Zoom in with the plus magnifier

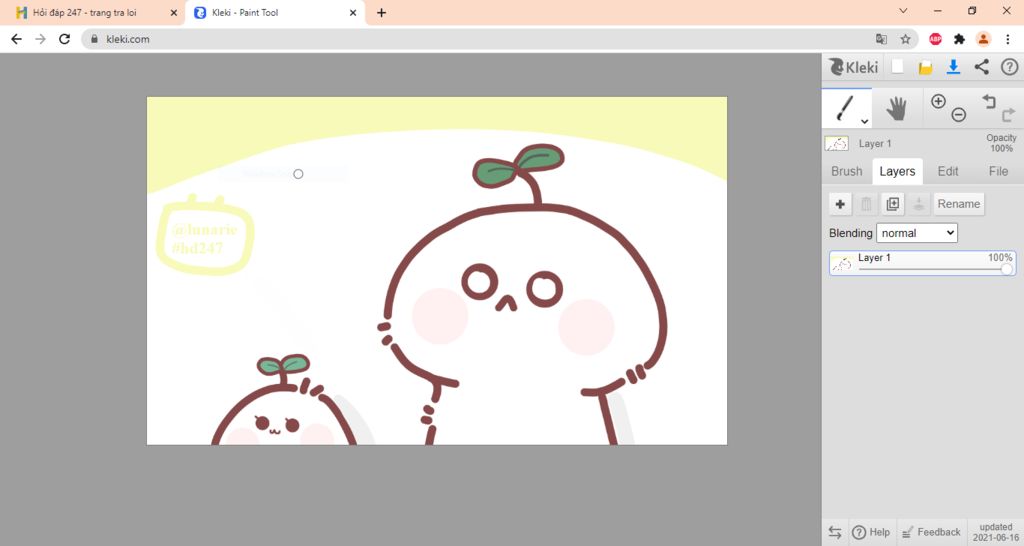938,101
